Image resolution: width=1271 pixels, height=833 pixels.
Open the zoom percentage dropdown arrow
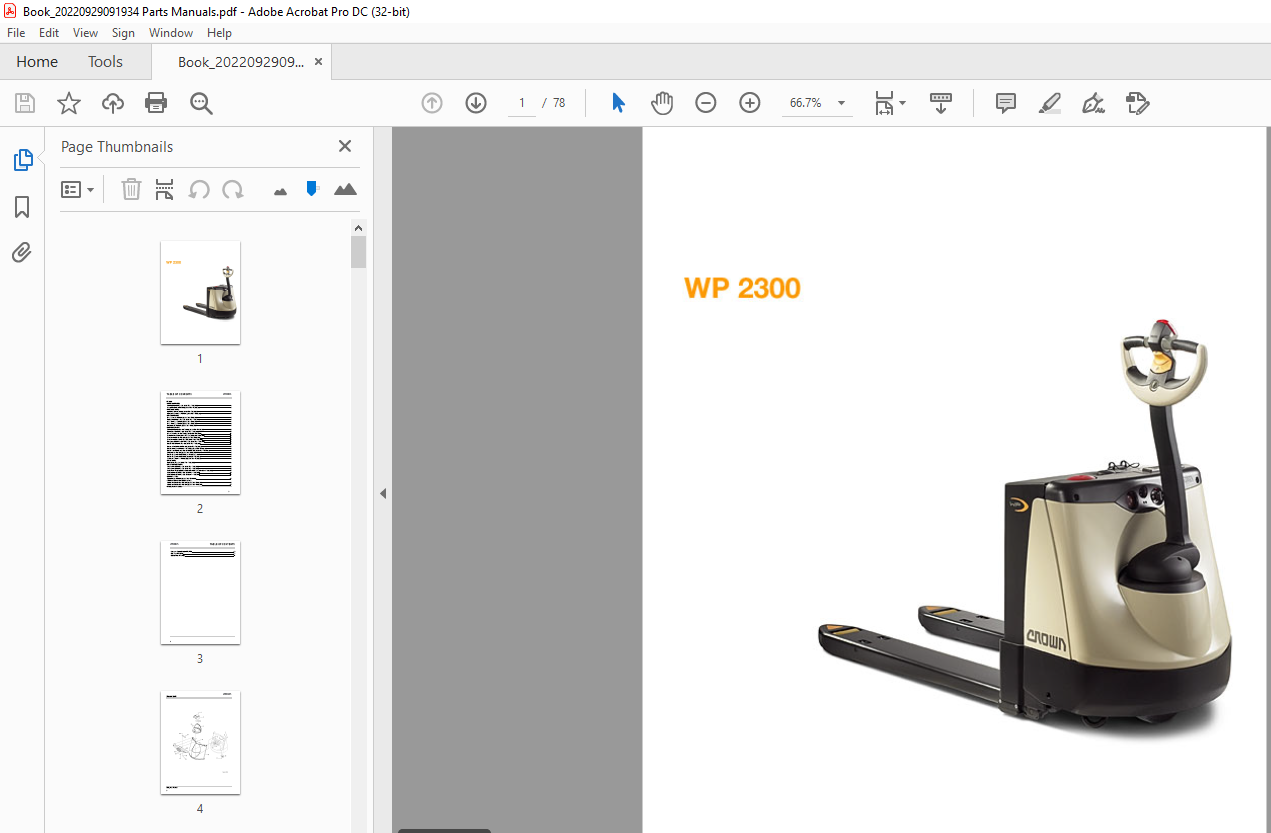click(x=841, y=103)
